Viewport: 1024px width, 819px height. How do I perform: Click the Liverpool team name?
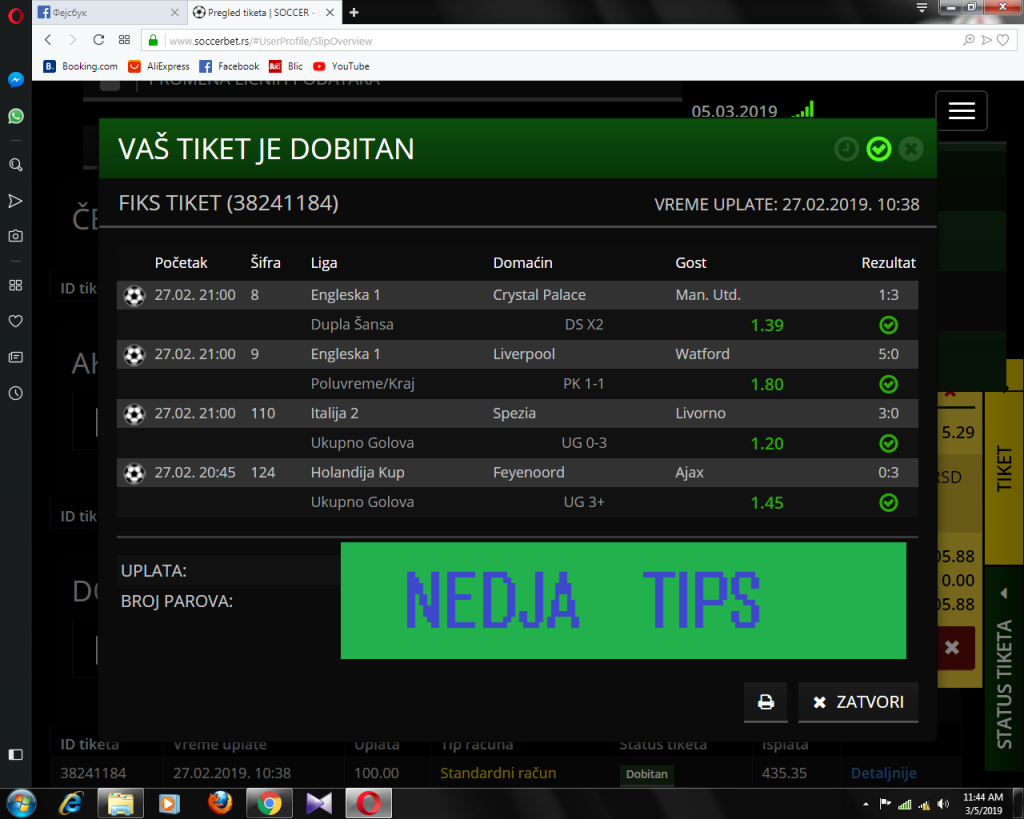tap(524, 354)
